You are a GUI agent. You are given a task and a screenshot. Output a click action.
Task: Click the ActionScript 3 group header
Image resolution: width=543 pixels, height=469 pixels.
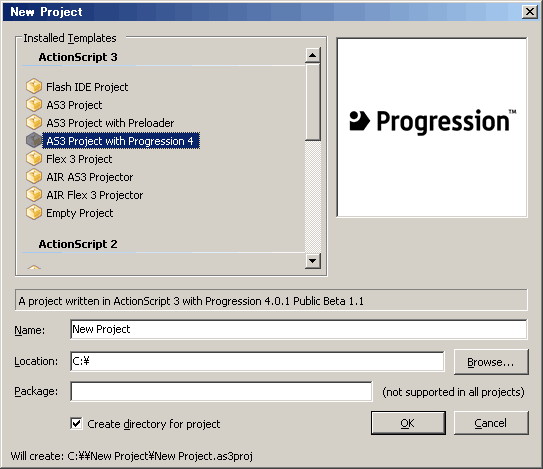tap(78, 57)
